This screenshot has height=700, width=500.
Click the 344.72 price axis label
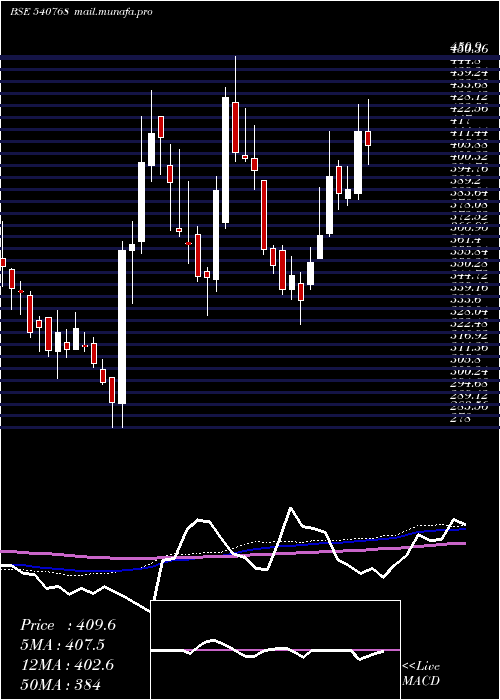click(468, 276)
